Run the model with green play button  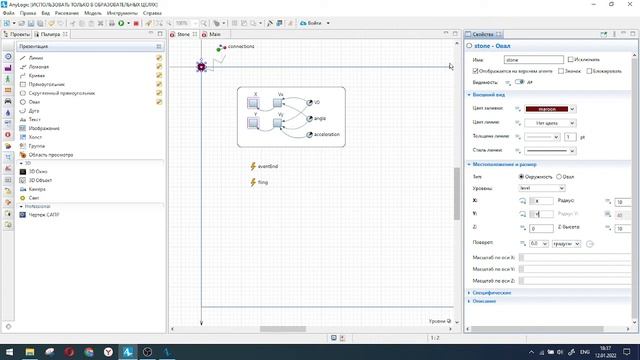(121, 23)
